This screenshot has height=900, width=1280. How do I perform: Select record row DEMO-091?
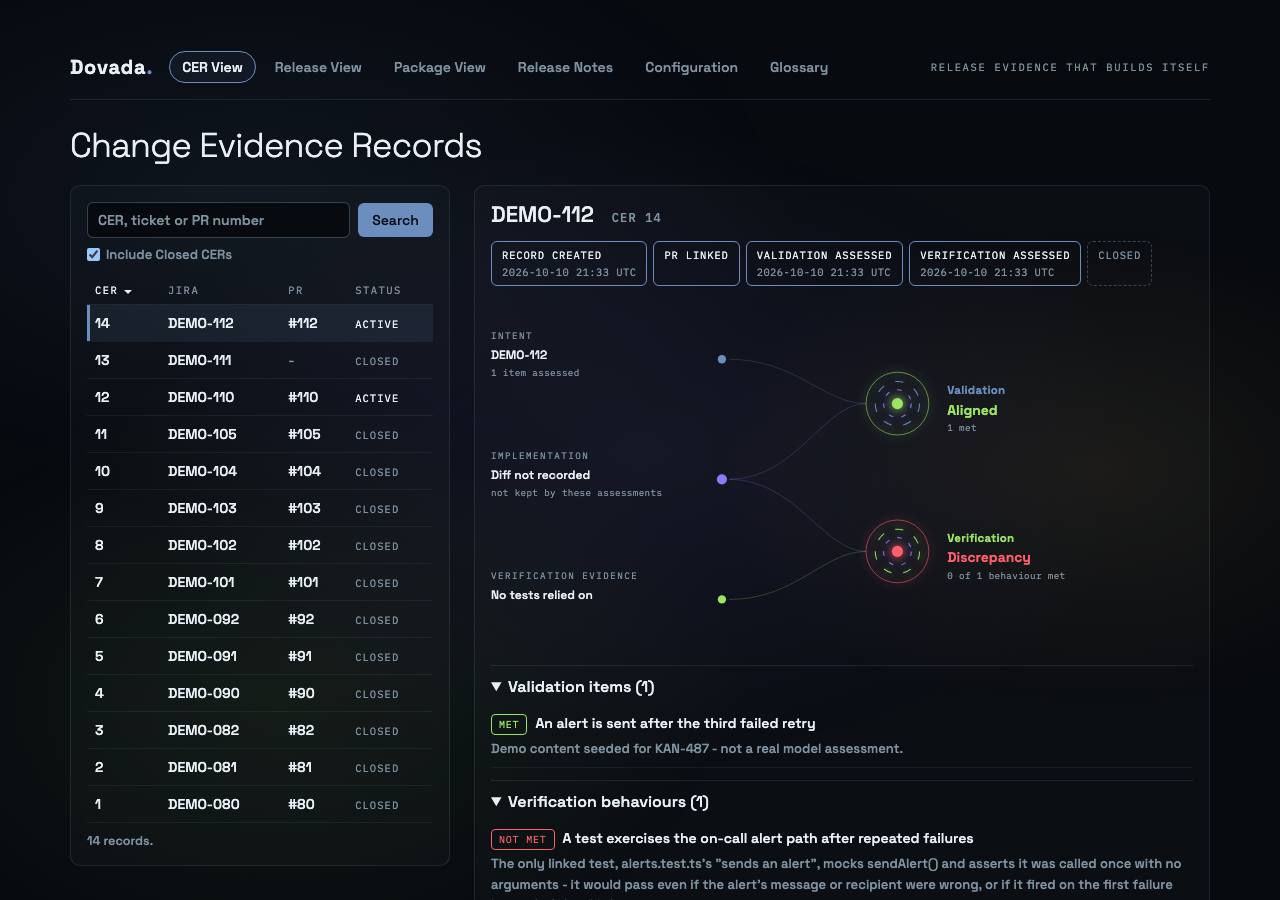tap(260, 656)
